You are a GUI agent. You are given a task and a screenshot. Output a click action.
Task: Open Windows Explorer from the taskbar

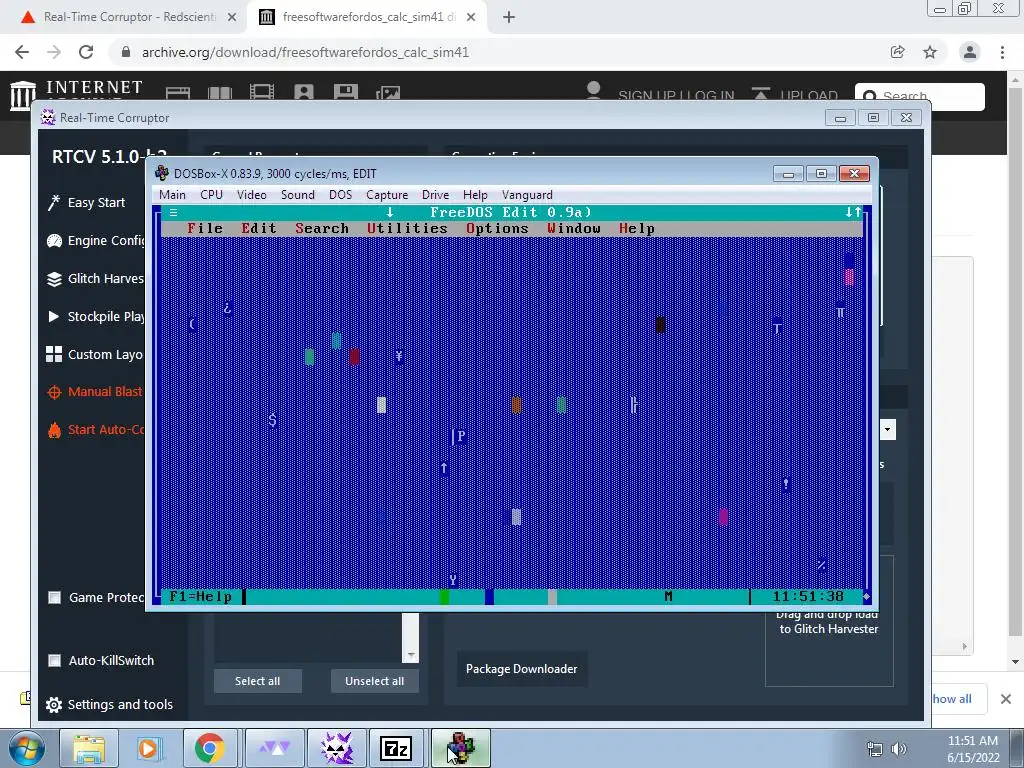click(89, 748)
